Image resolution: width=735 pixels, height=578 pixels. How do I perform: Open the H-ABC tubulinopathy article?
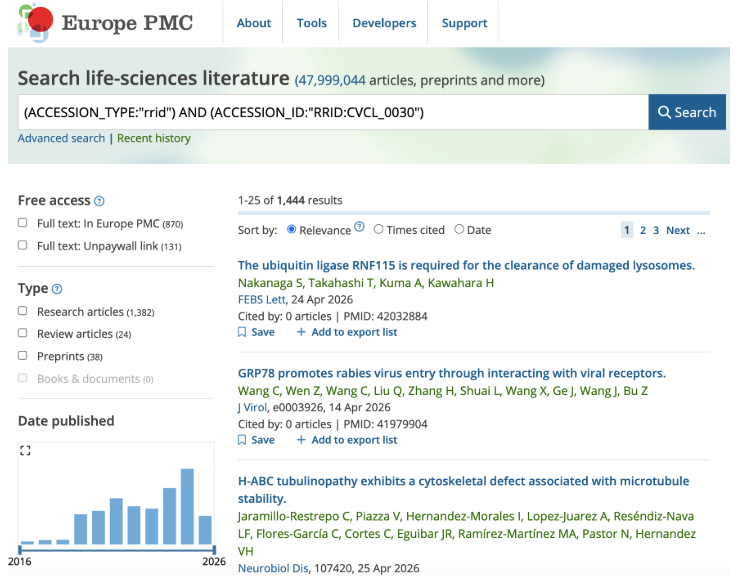coord(464,490)
